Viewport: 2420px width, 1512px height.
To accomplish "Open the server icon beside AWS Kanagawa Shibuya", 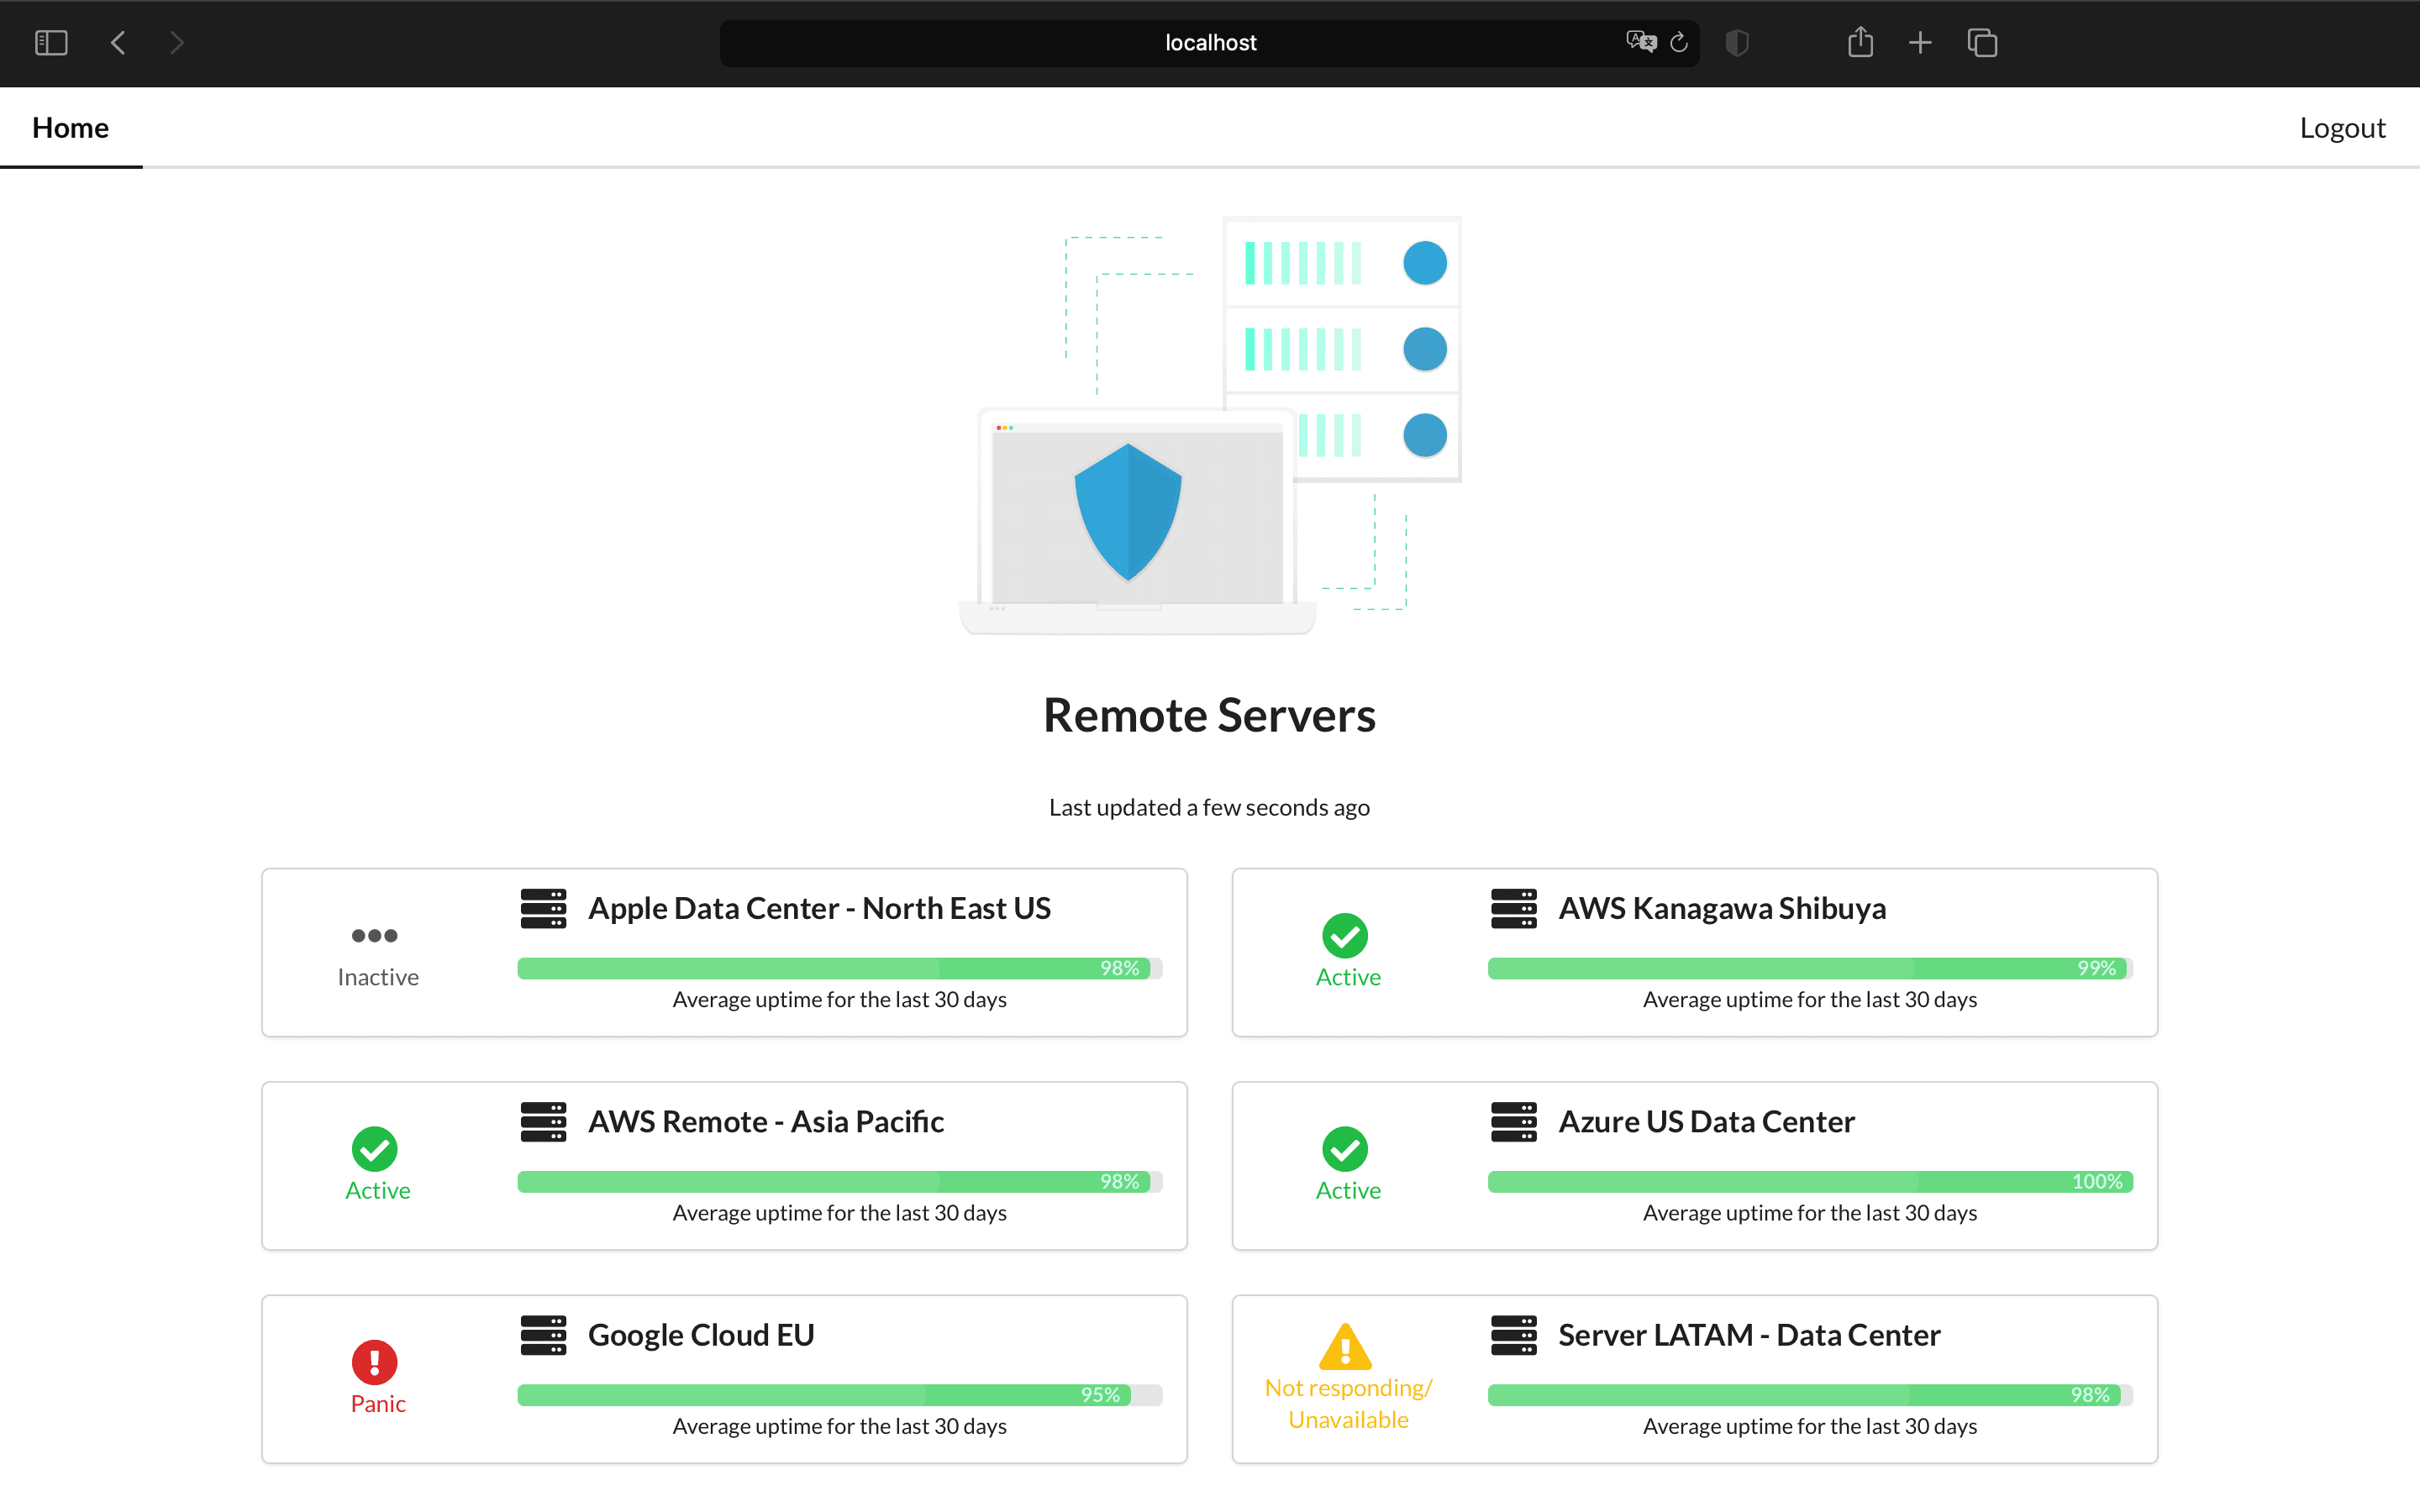I will click(1513, 908).
